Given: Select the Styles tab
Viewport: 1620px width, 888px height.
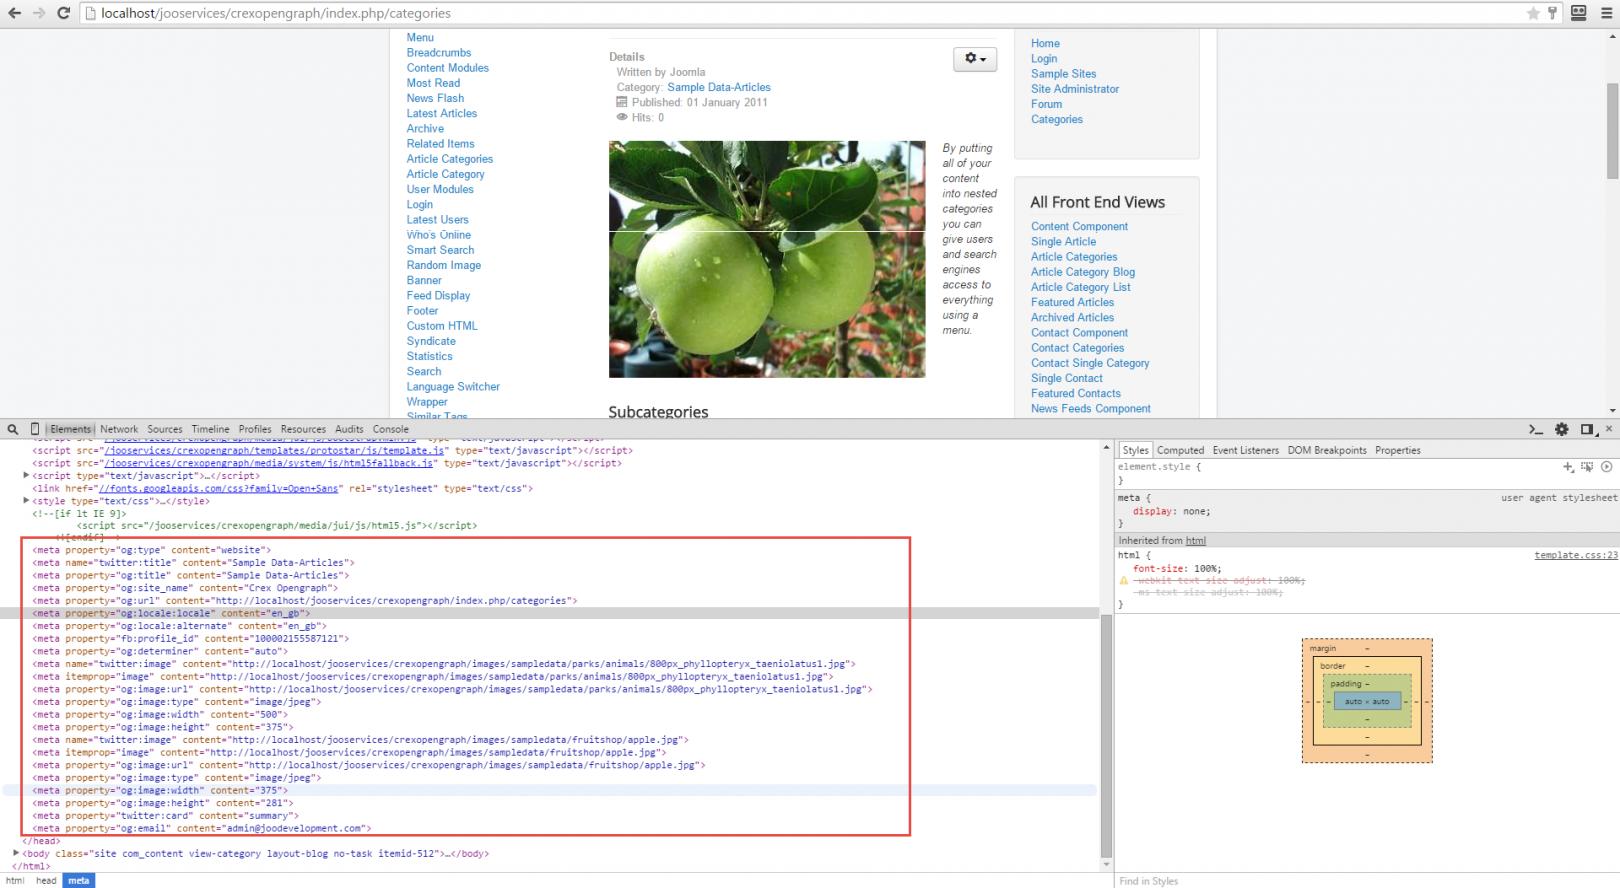Looking at the screenshot, I should 1135,450.
